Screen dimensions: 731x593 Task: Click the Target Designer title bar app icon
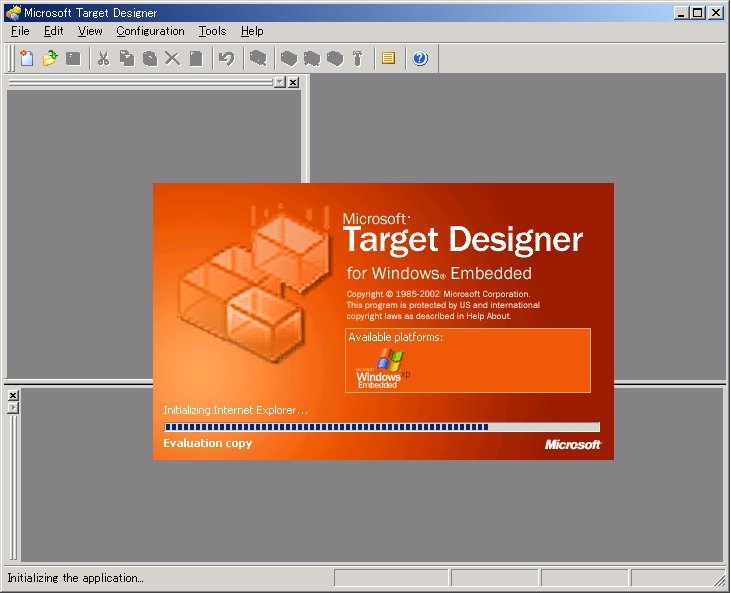(14, 13)
